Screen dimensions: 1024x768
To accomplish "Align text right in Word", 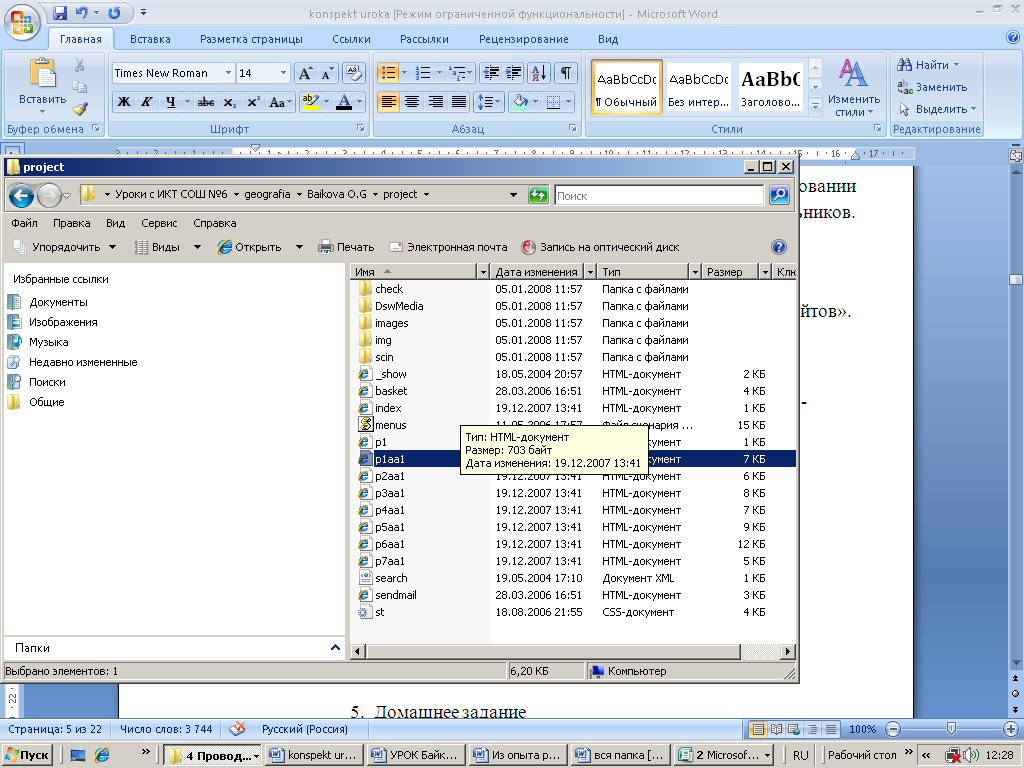I will coord(435,102).
